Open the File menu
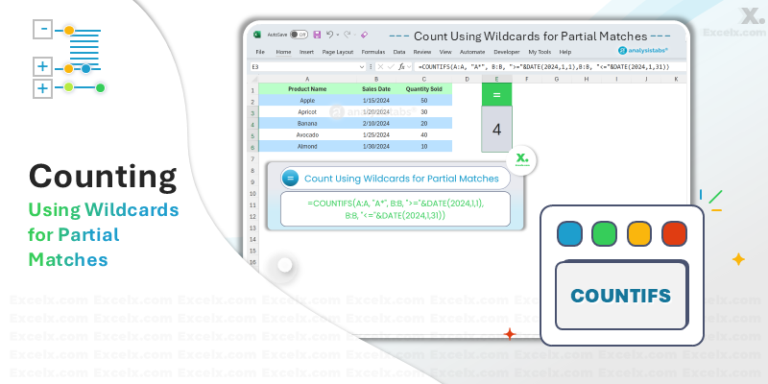This screenshot has height=384, width=768. 260,52
